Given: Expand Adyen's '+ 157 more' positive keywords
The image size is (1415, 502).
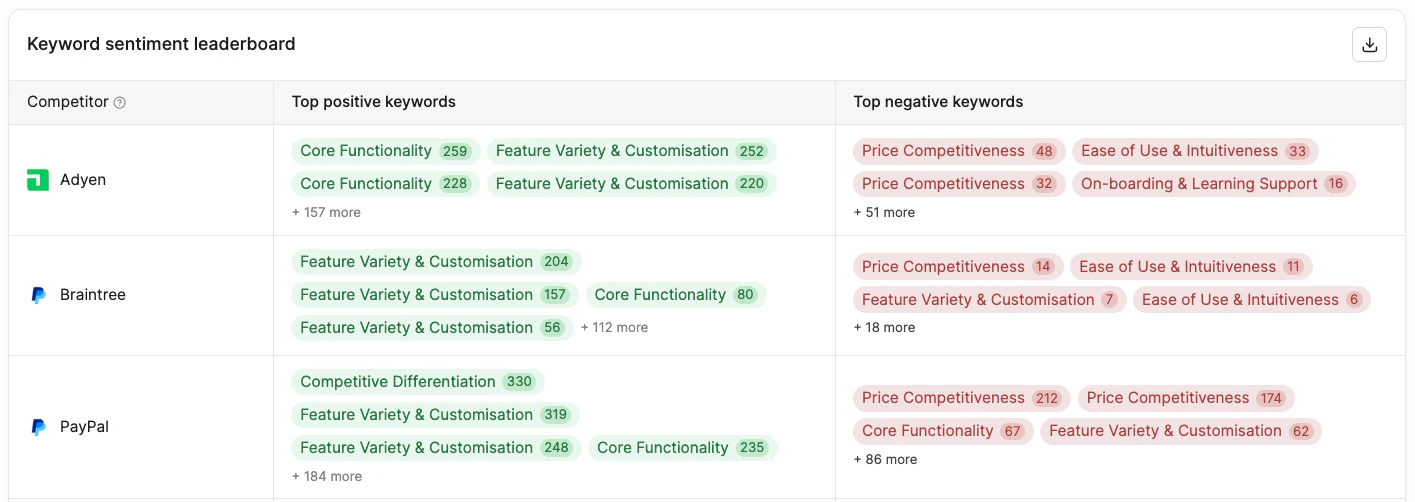Looking at the screenshot, I should 326,212.
